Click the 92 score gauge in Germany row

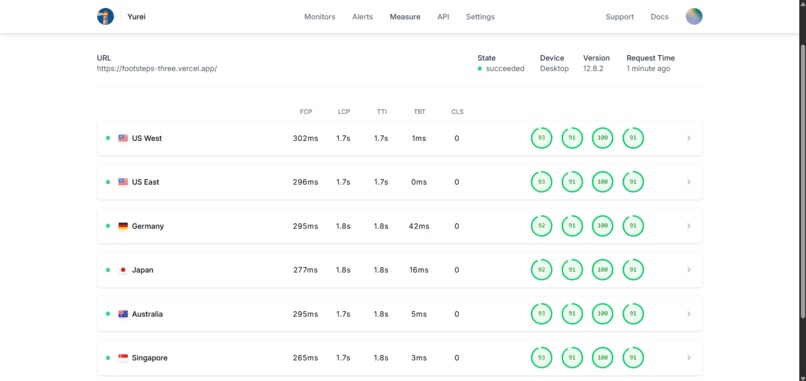point(541,226)
